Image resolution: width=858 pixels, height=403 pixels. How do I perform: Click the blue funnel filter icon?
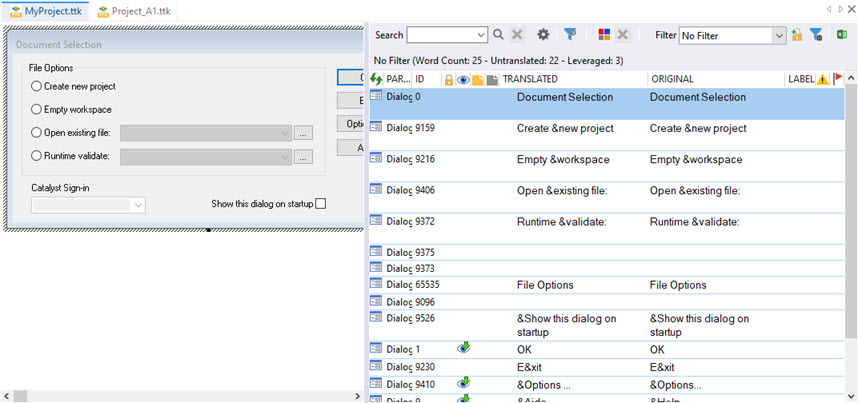(x=570, y=35)
